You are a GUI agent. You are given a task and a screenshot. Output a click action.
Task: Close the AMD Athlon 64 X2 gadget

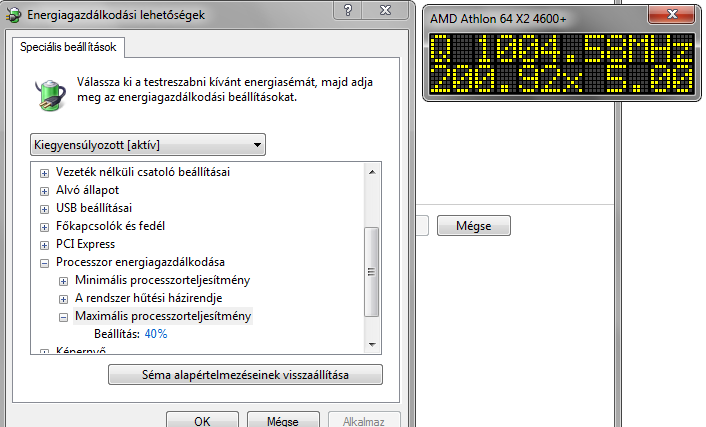tap(672, 14)
